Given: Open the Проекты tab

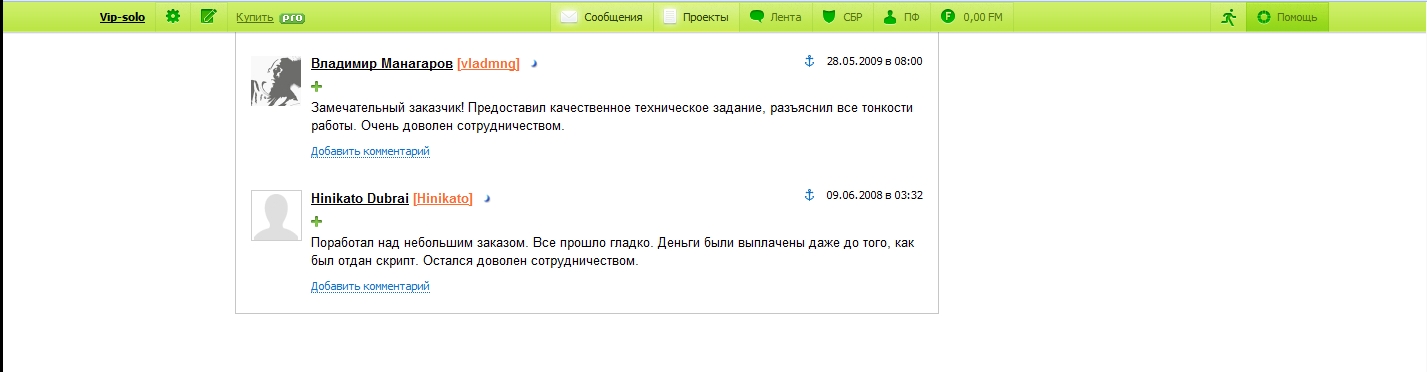Looking at the screenshot, I should [x=696, y=17].
